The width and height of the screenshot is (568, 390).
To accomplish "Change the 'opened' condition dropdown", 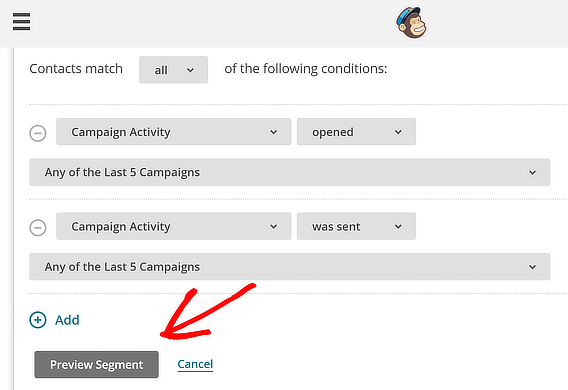I will (x=356, y=131).
